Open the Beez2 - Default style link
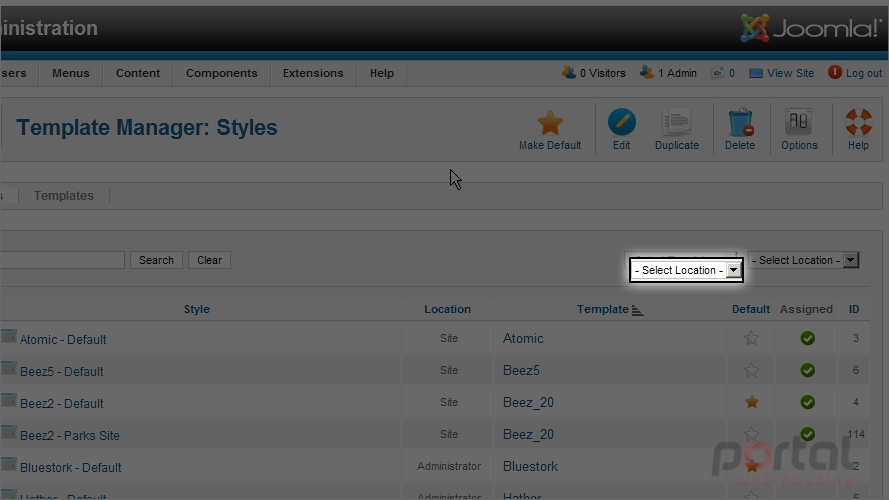This screenshot has height=500, width=889. 62,404
